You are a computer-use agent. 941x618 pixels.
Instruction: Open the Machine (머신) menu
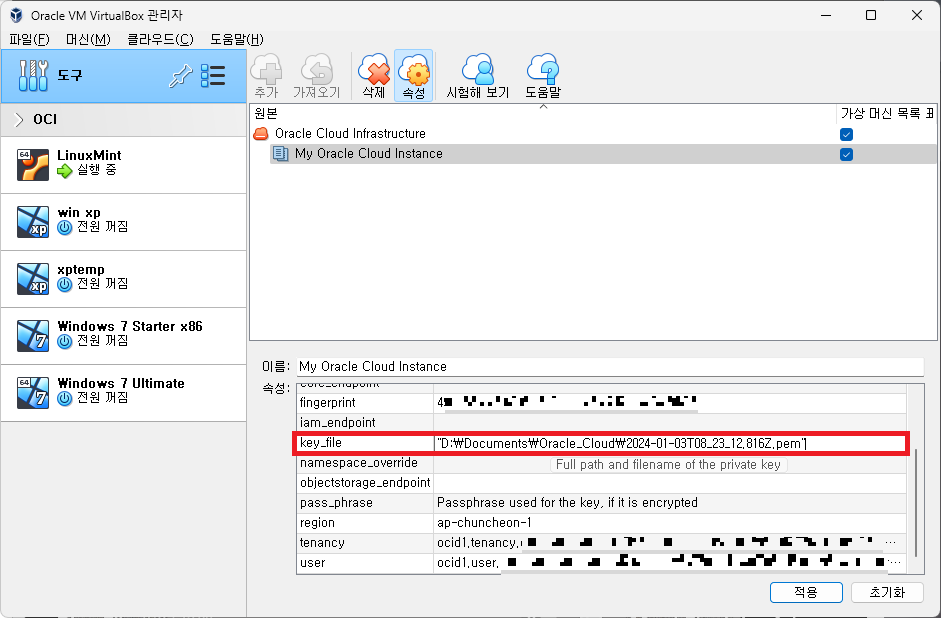pyautogui.click(x=88, y=39)
